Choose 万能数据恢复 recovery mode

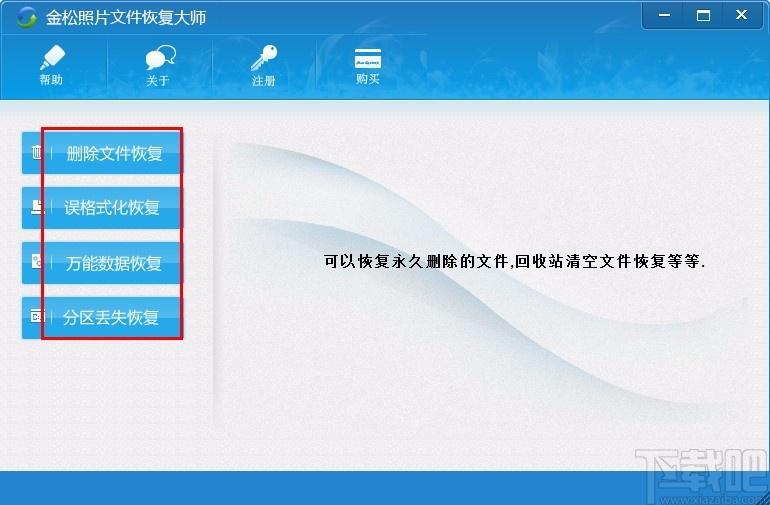(102, 263)
